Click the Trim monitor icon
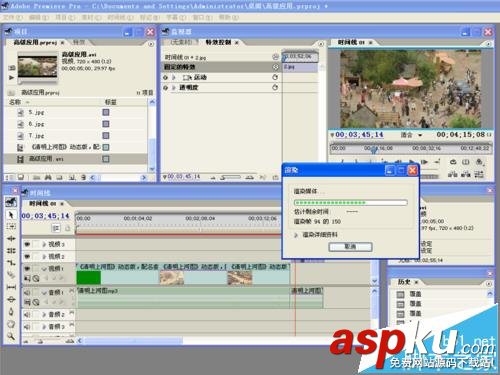 [x=479, y=174]
